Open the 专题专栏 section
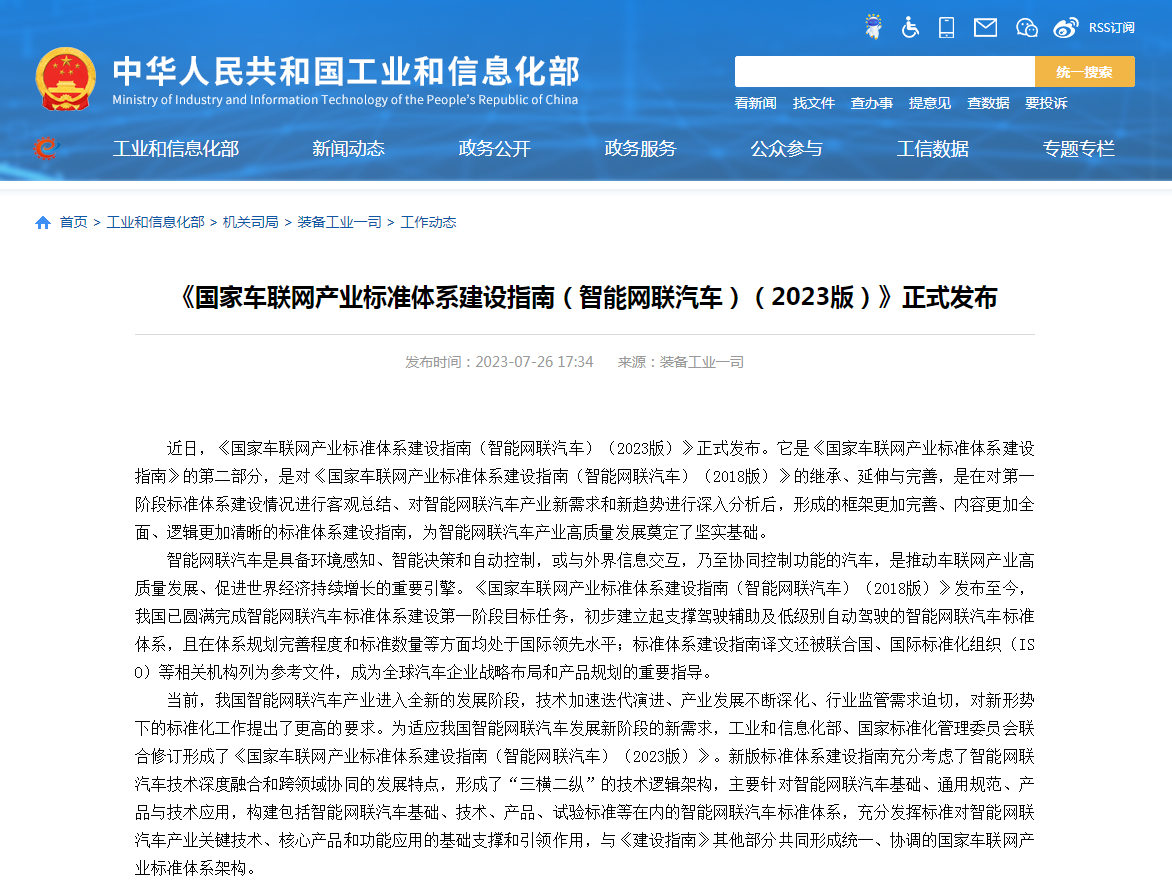1172x884 pixels. [1078, 148]
